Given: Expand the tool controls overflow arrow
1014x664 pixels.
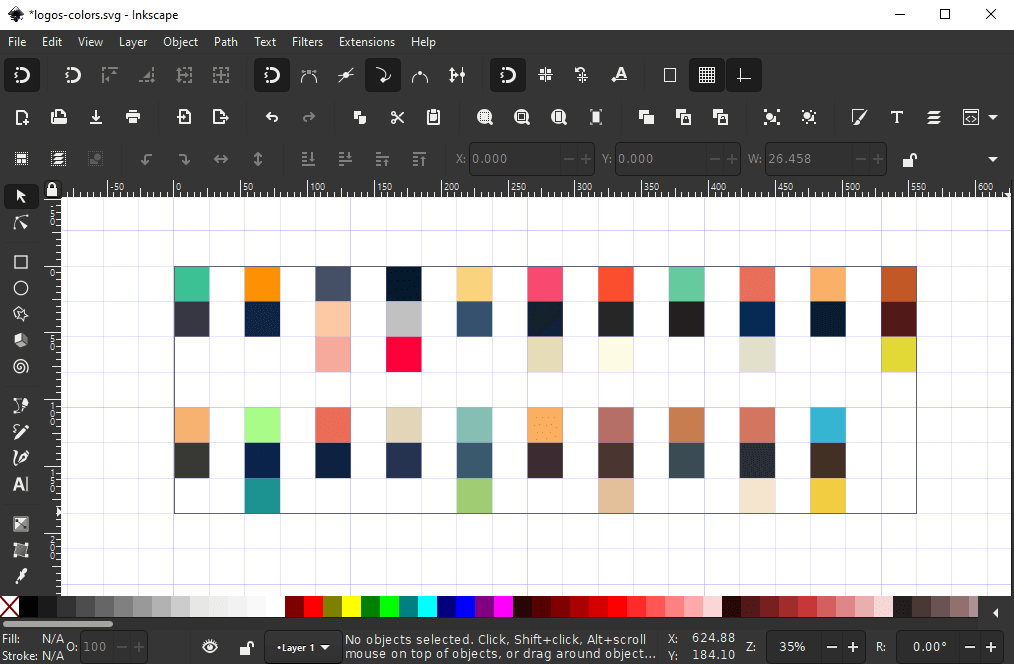Looking at the screenshot, I should point(993,159).
